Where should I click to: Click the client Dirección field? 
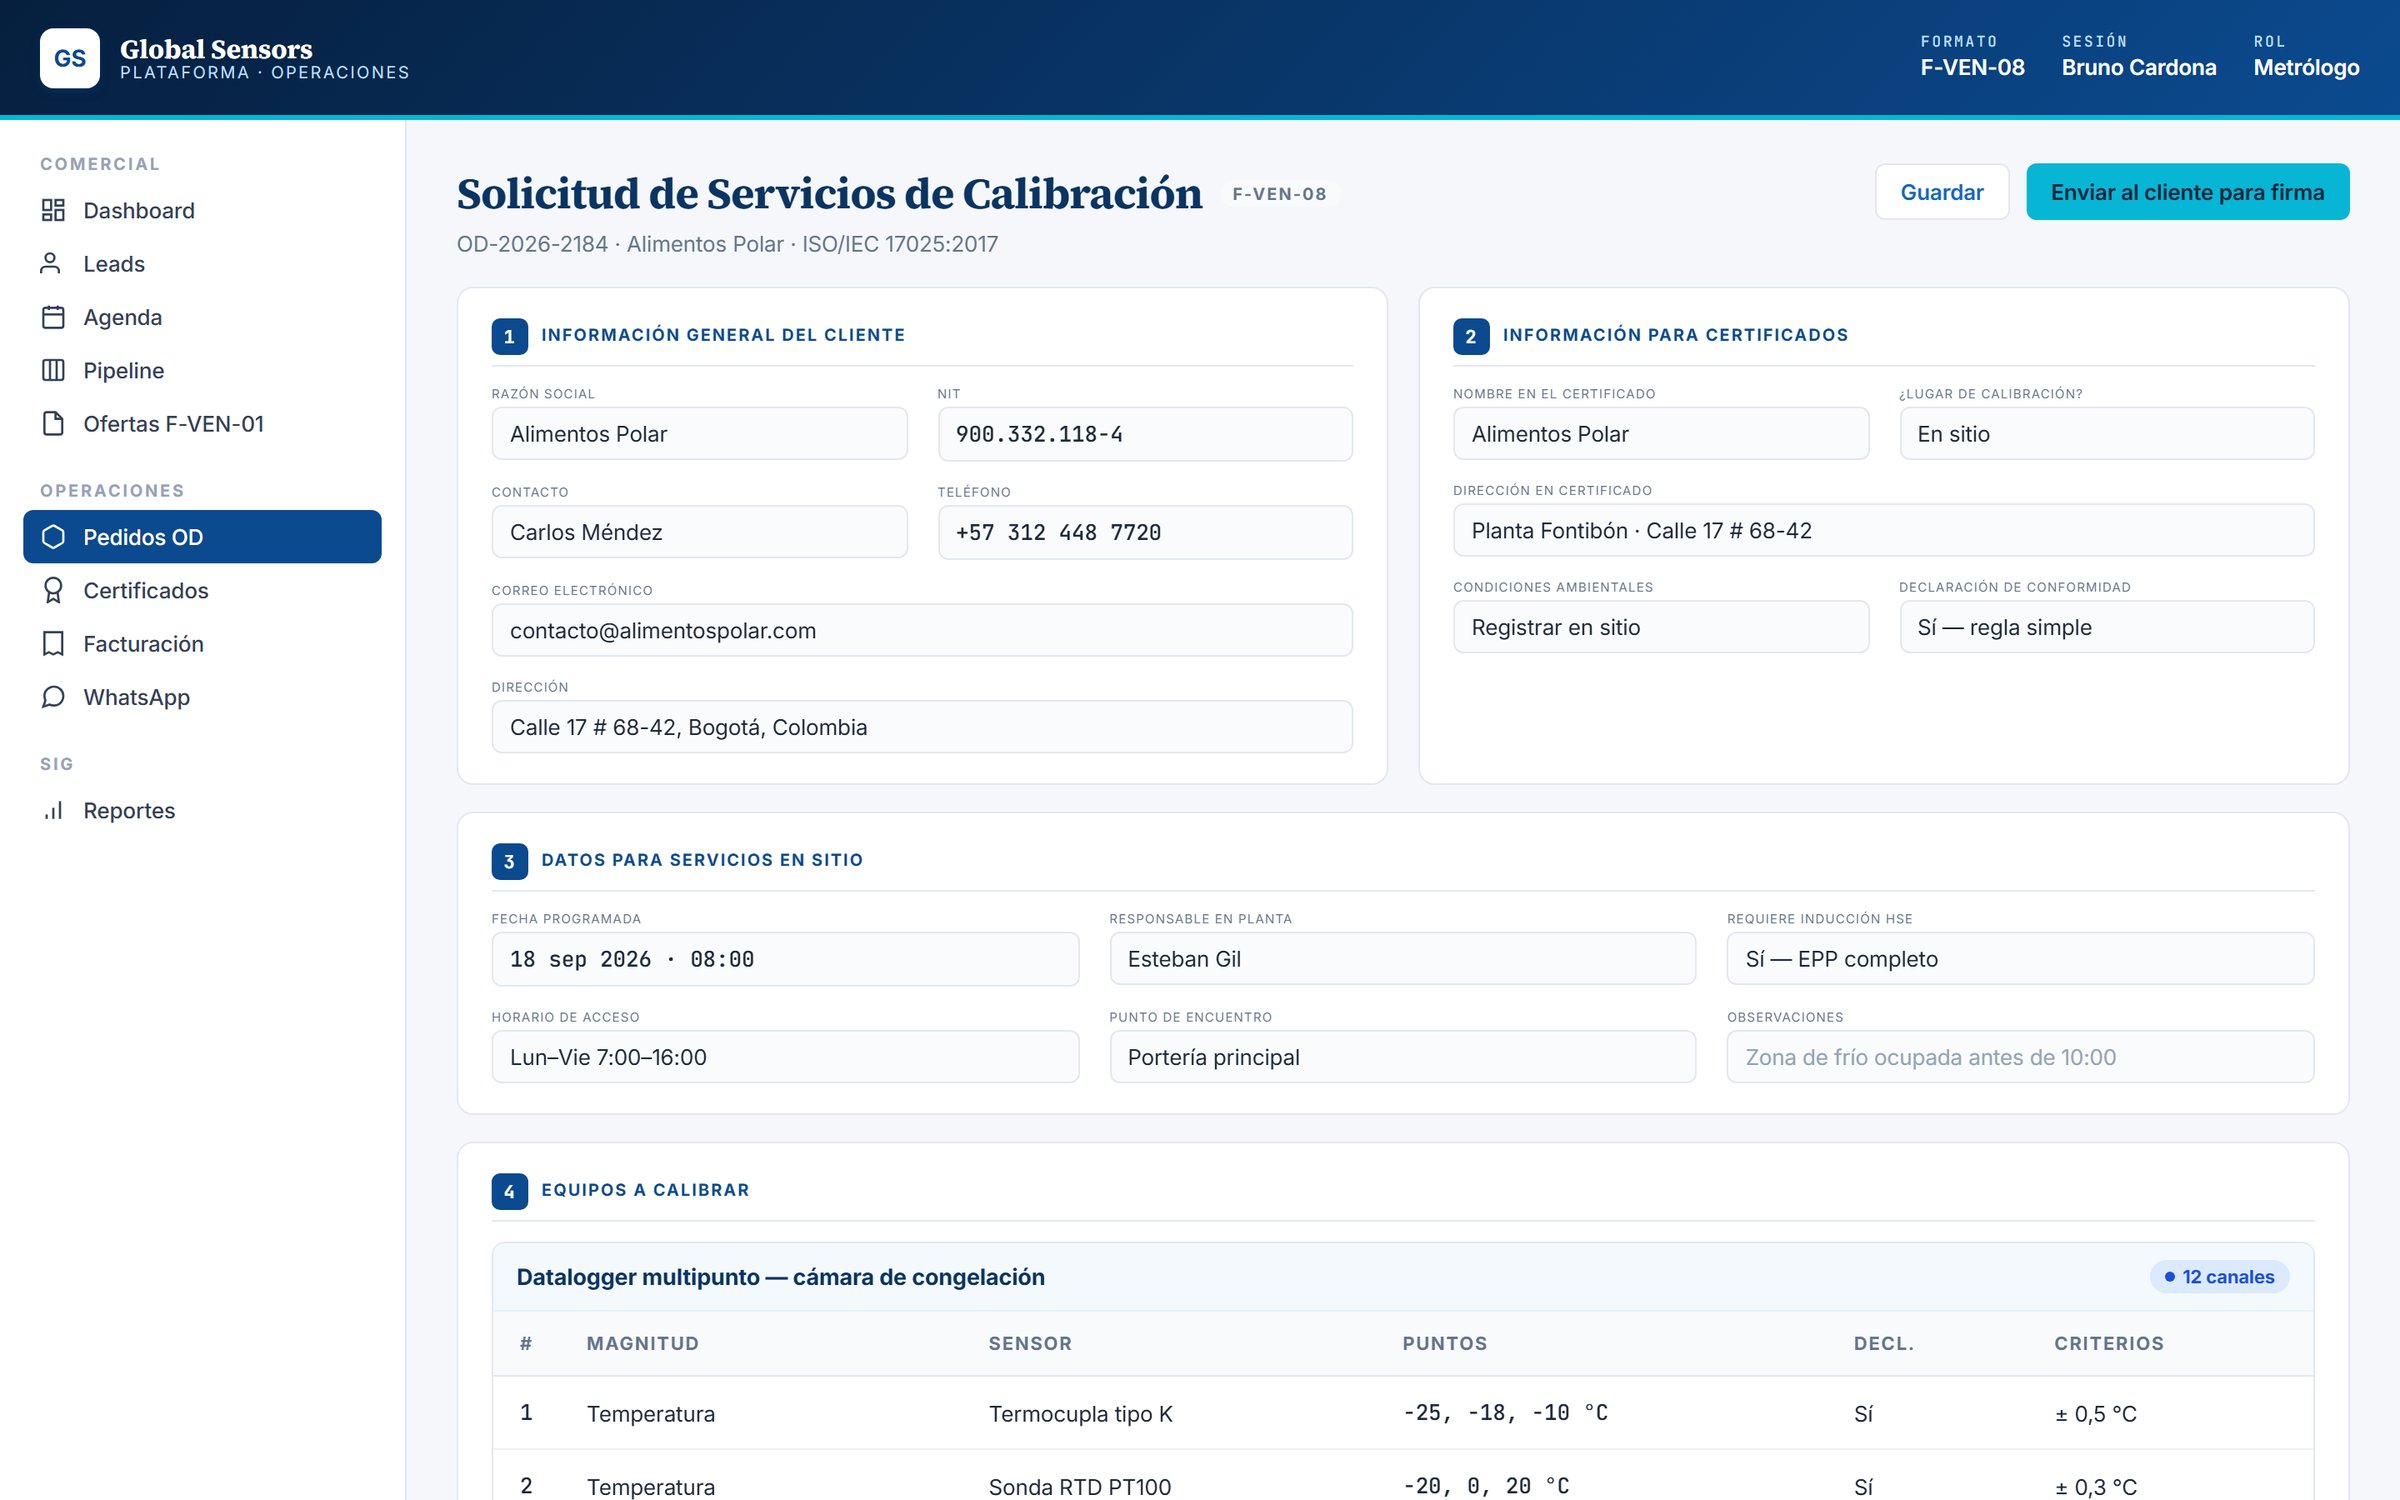922,727
